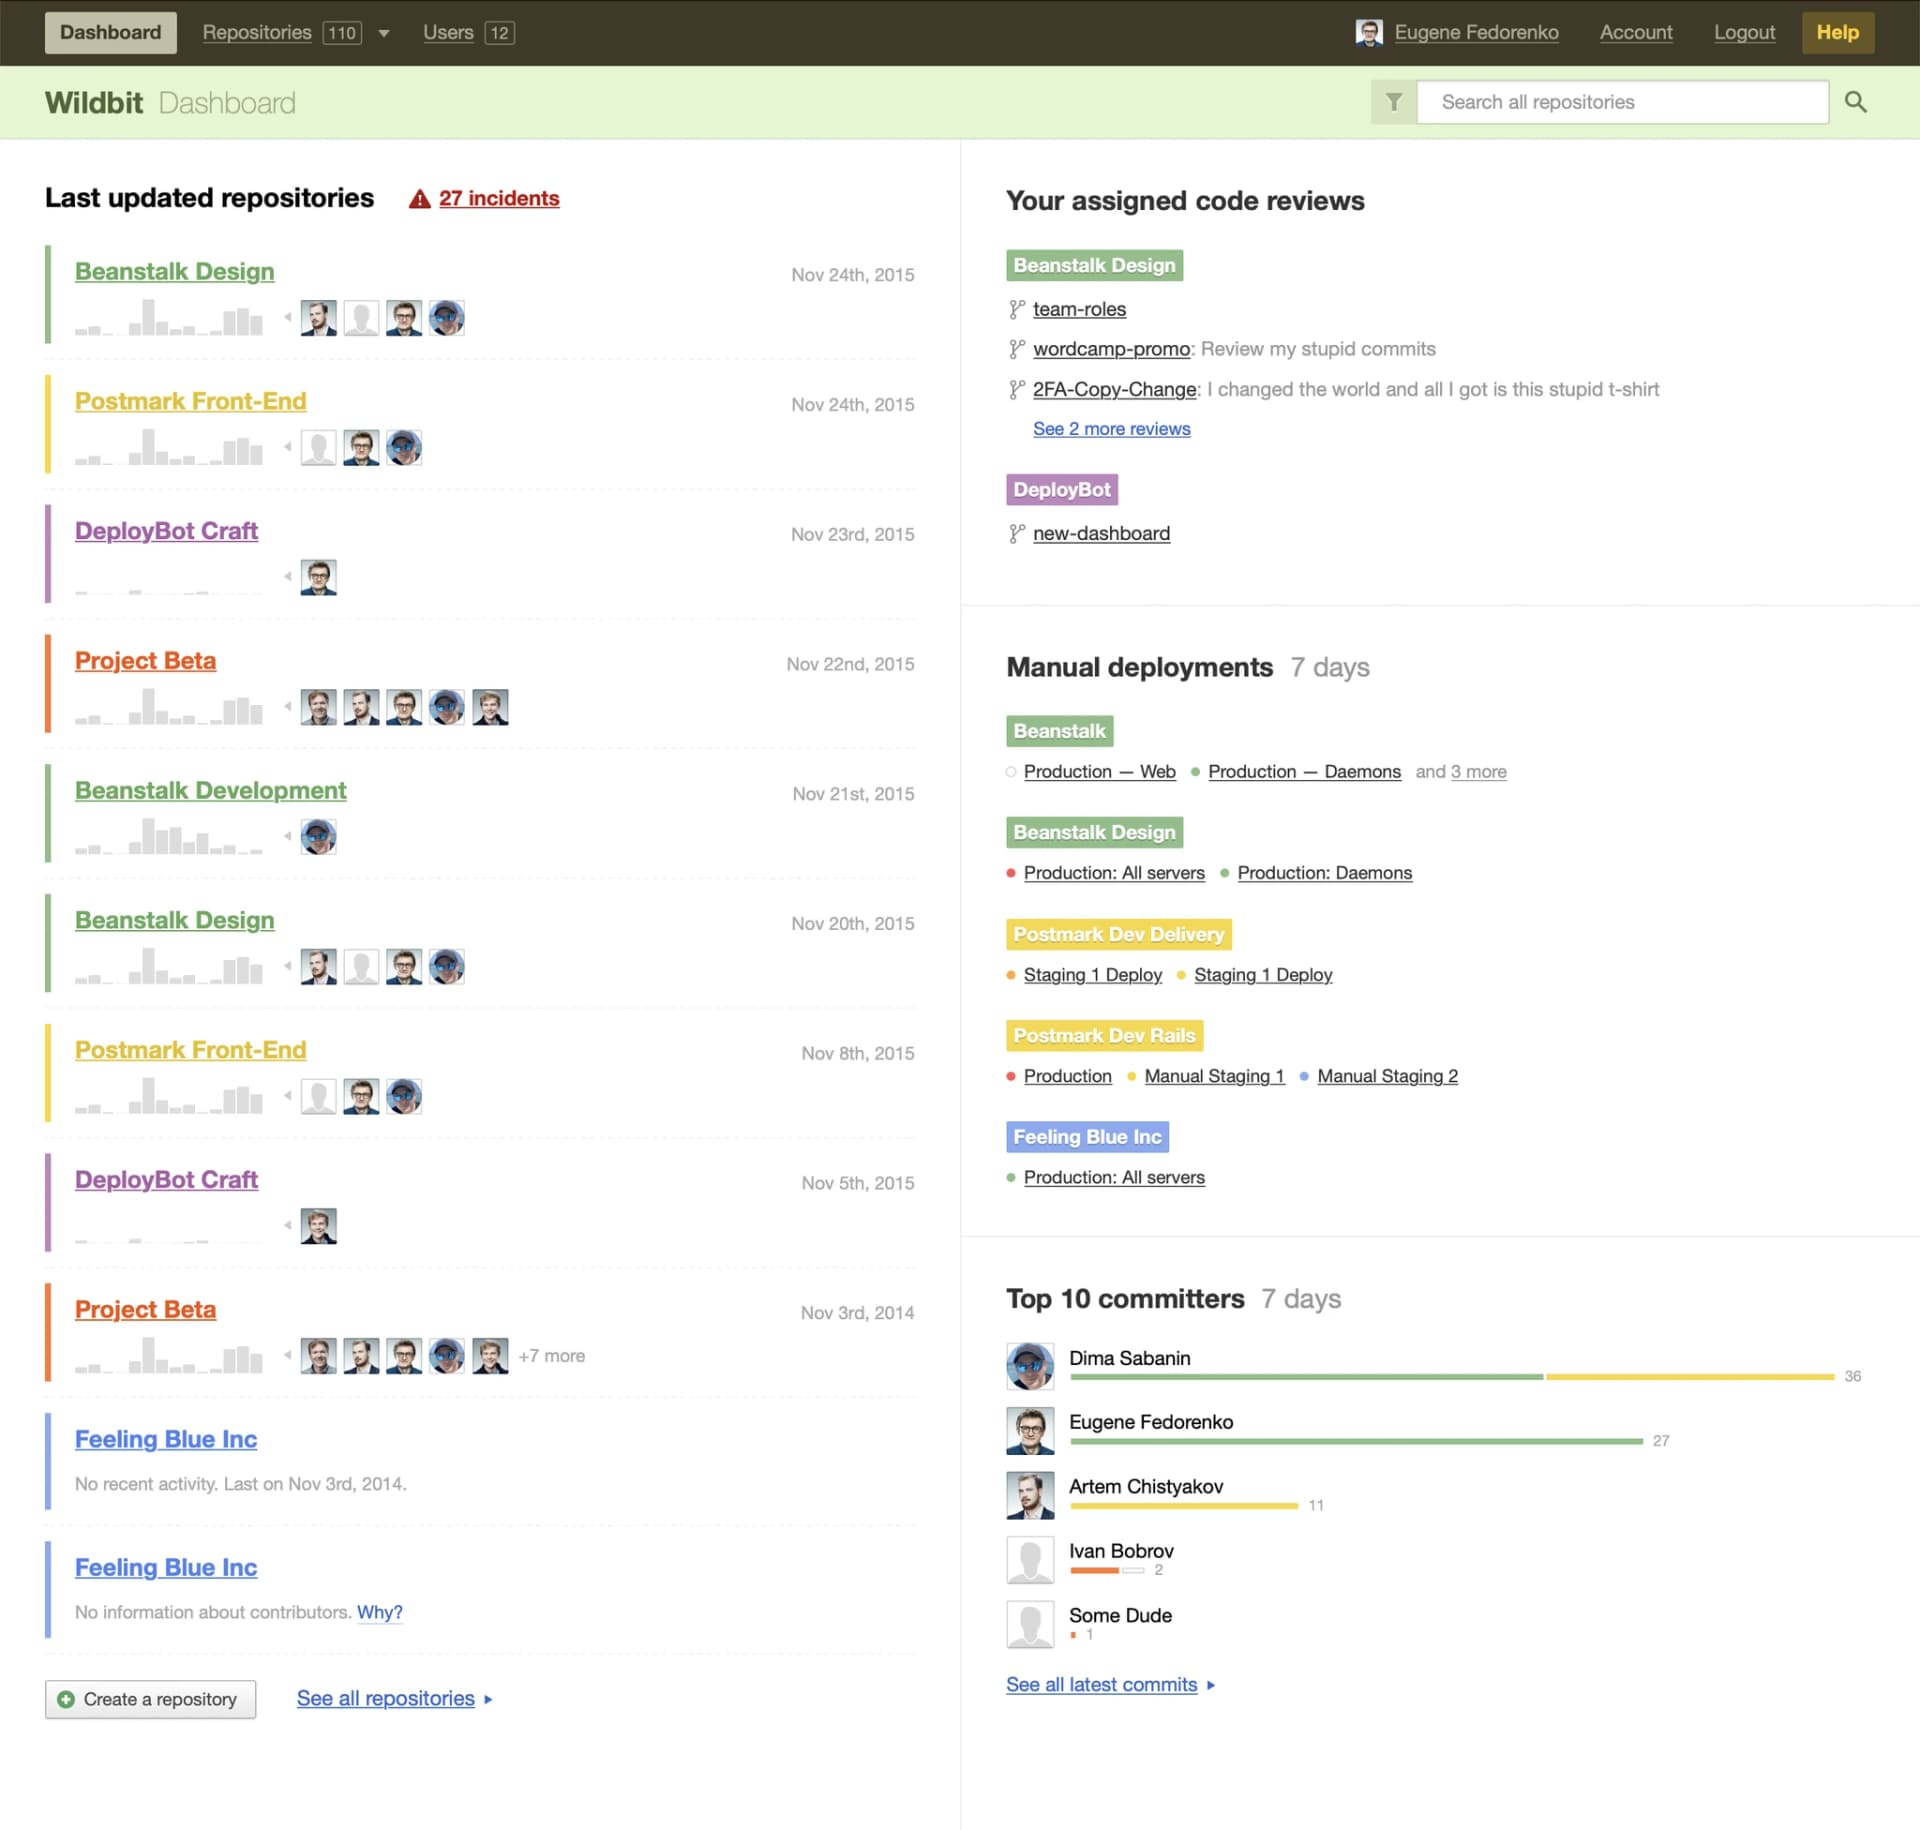Viewport: 1920px width, 1830px height.
Task: Click green plus icon on Create a repository
Action: (x=66, y=1700)
